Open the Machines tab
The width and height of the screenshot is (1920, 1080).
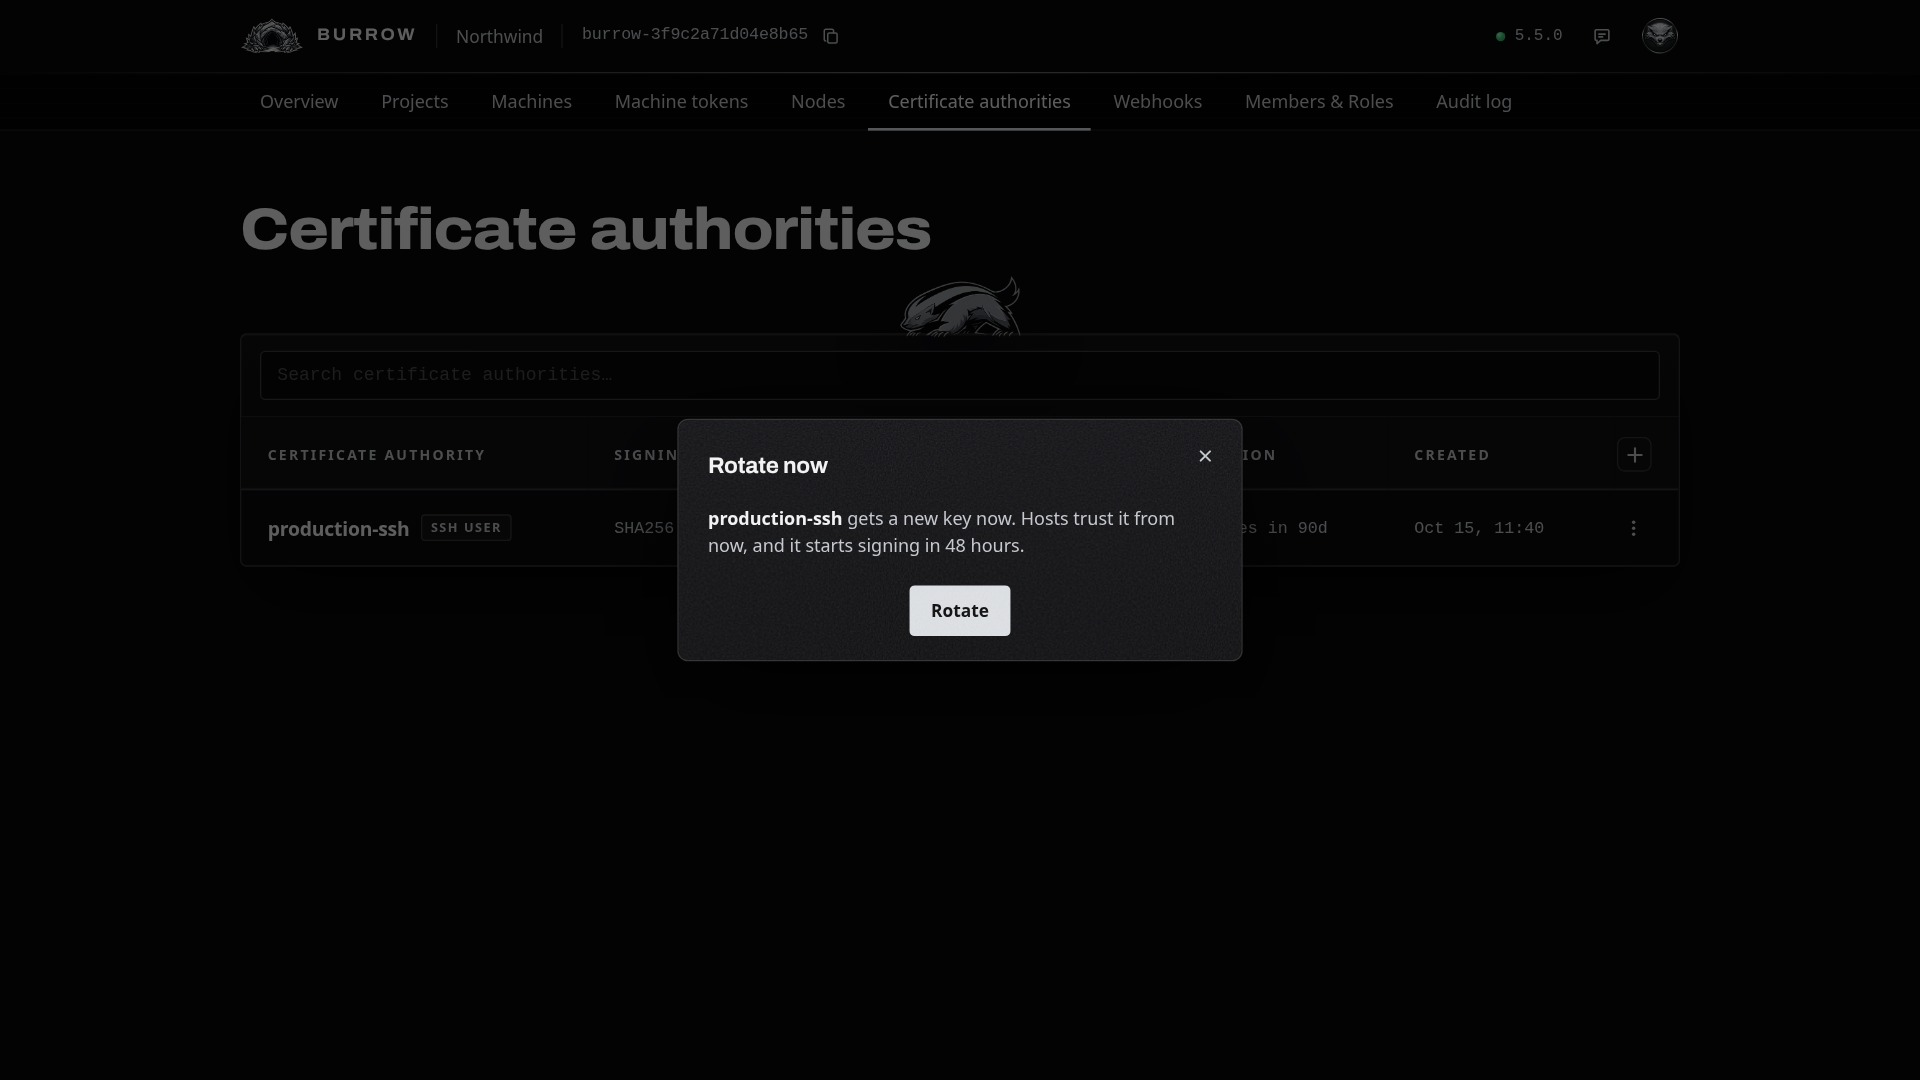532,102
